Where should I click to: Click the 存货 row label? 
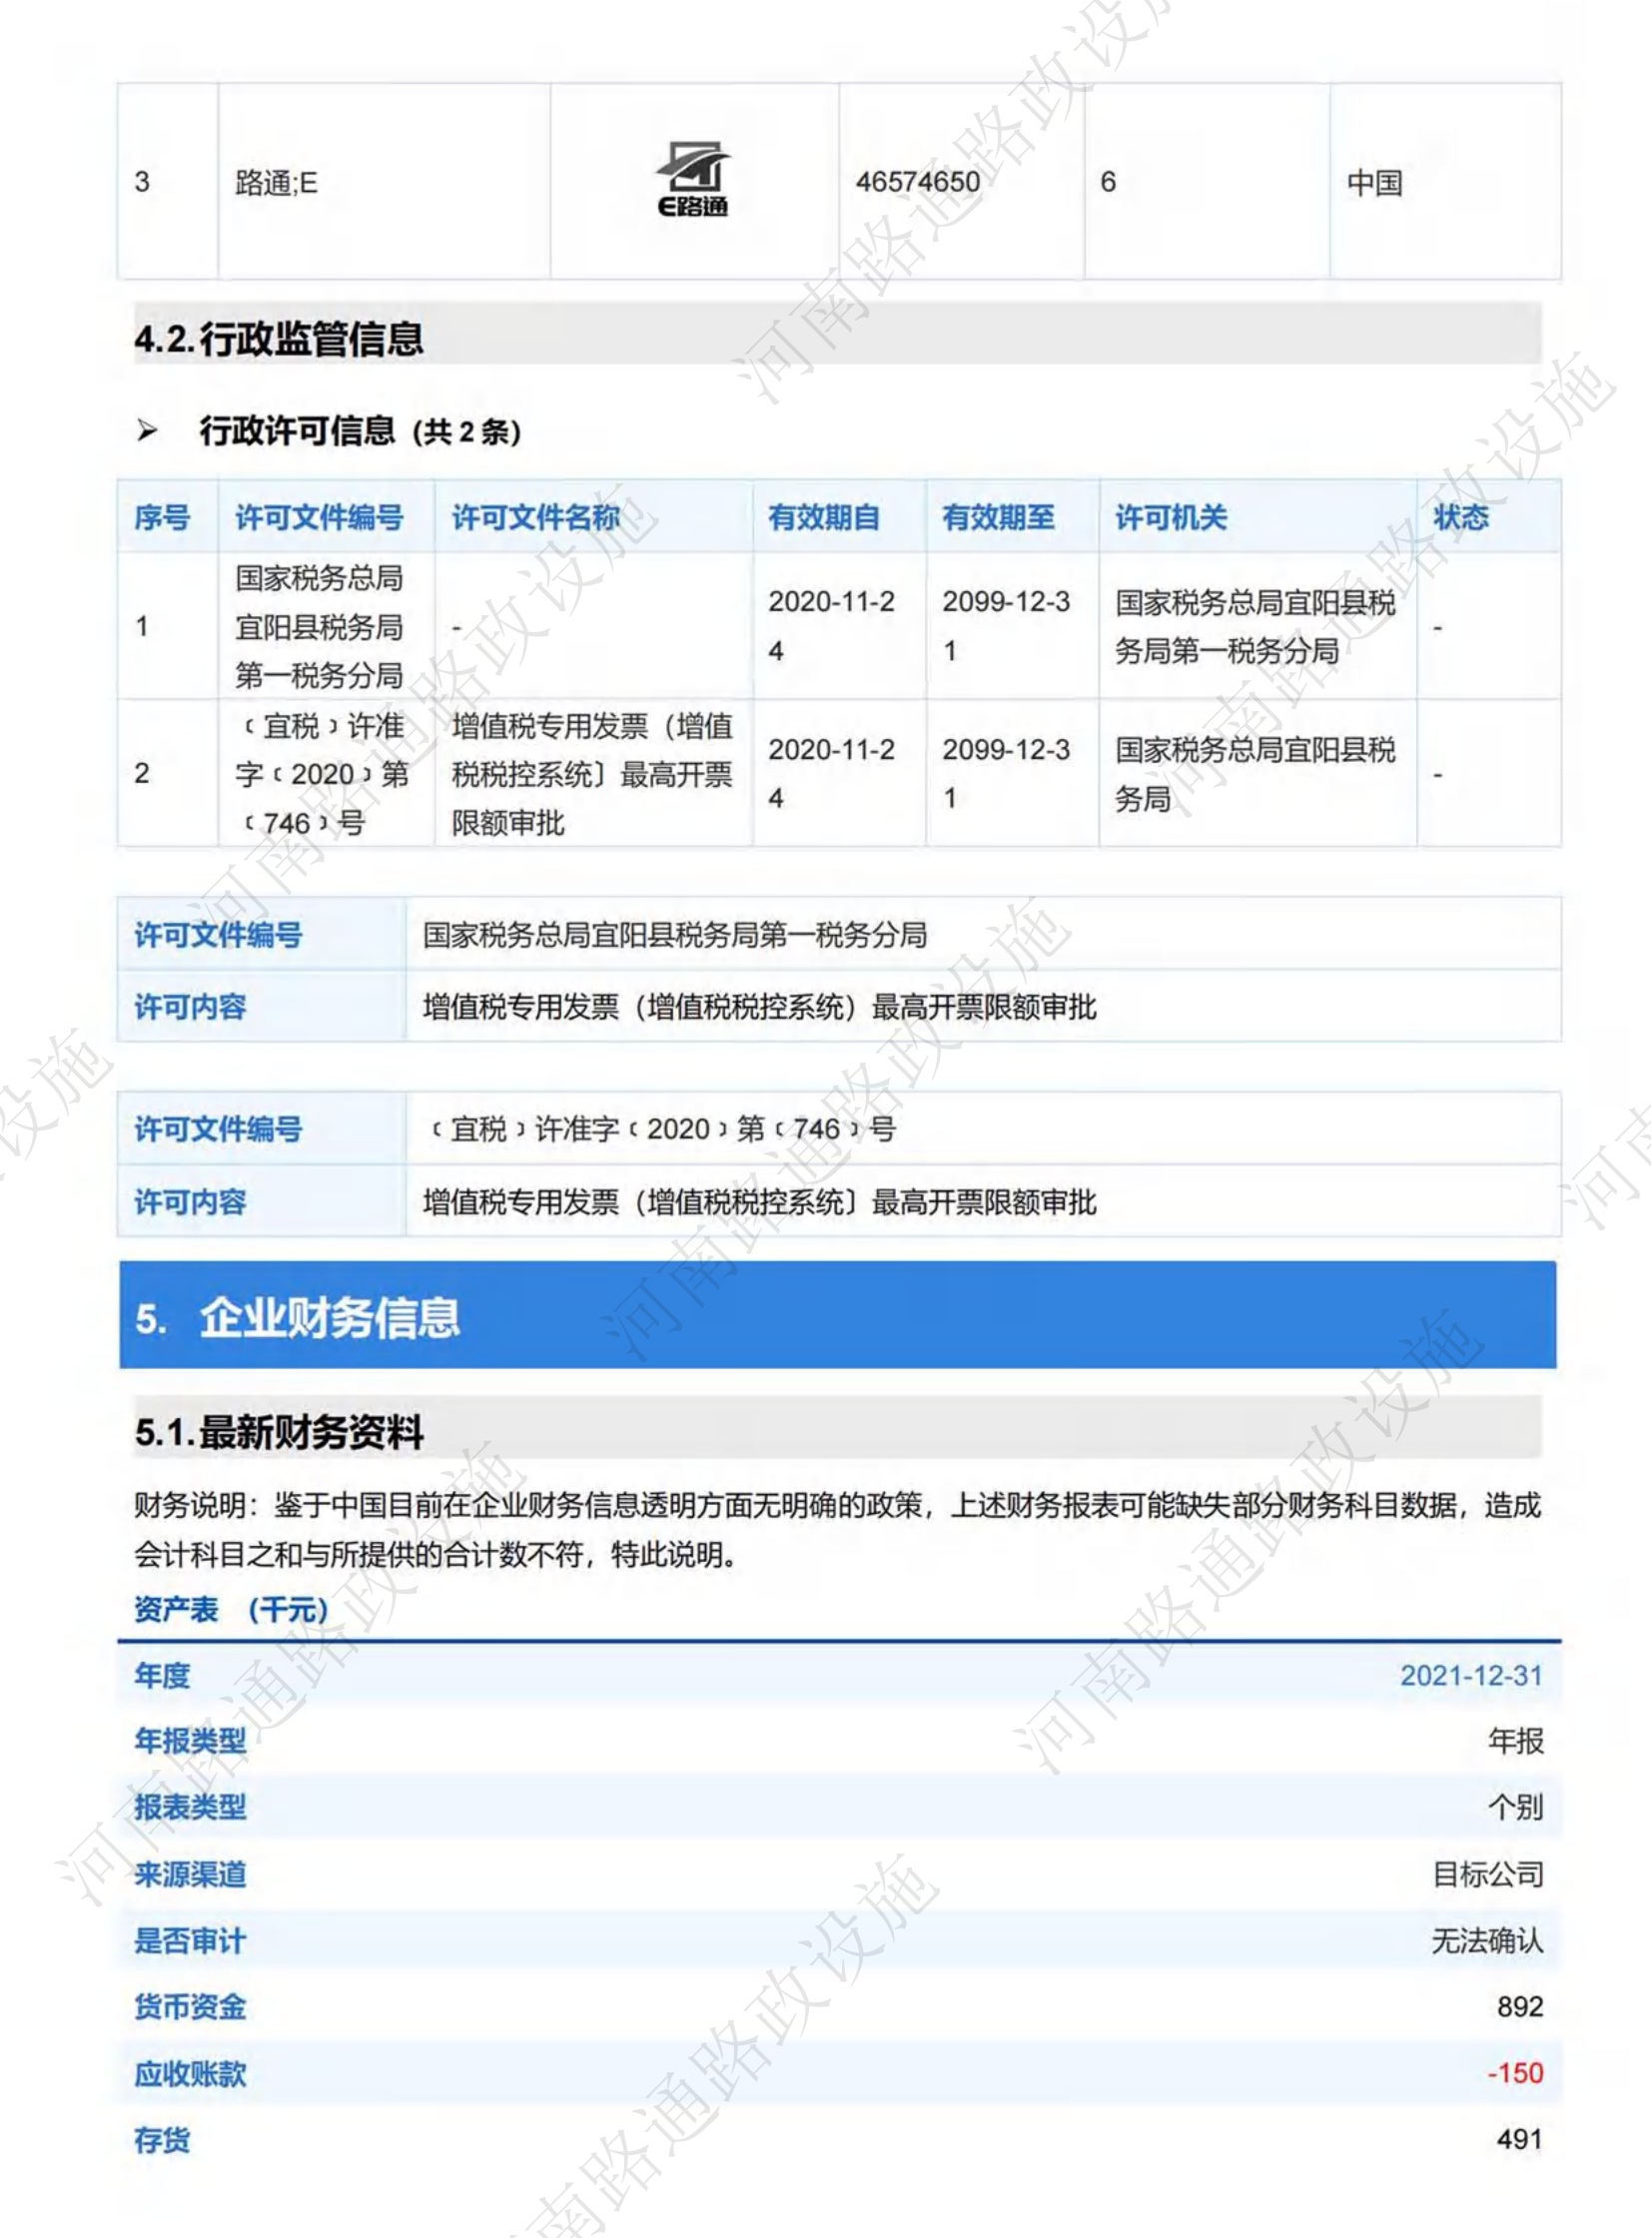click(x=162, y=2140)
